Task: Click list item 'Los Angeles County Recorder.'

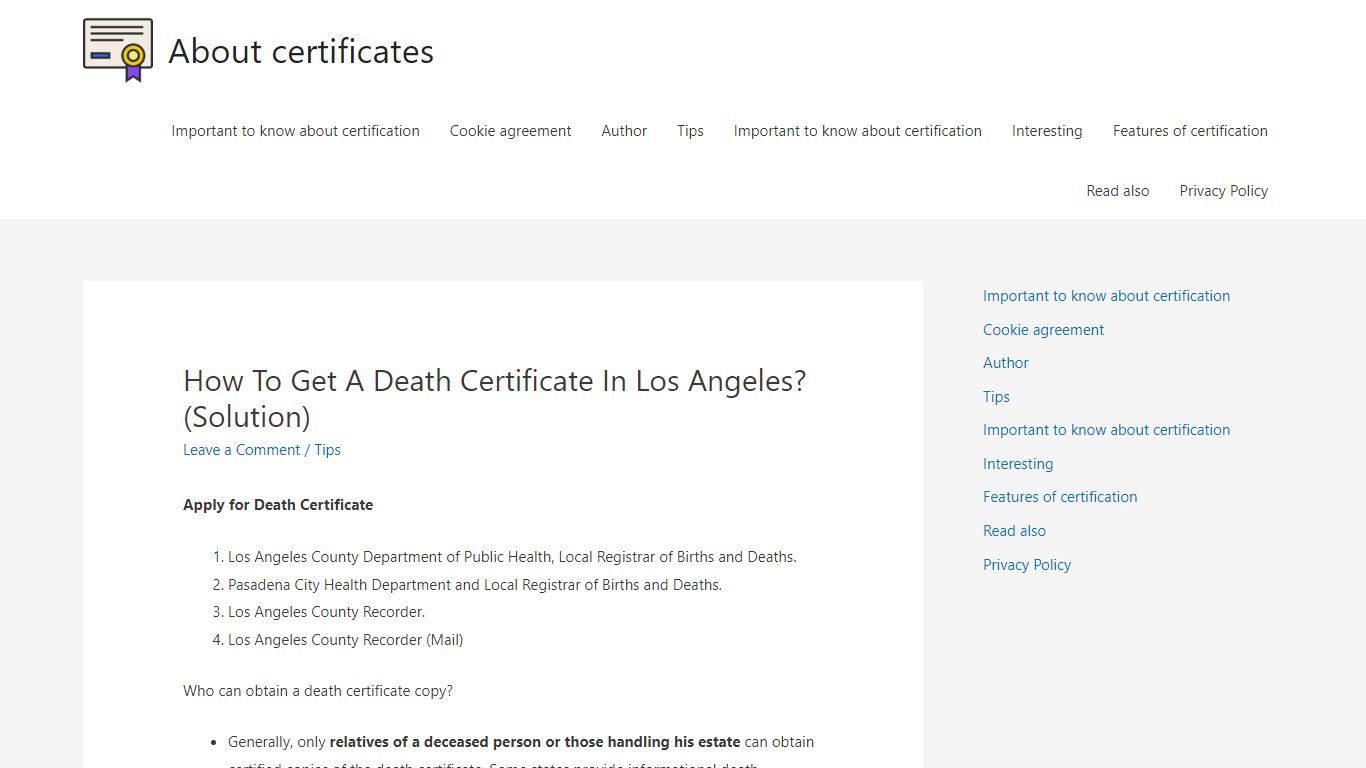Action: (326, 612)
